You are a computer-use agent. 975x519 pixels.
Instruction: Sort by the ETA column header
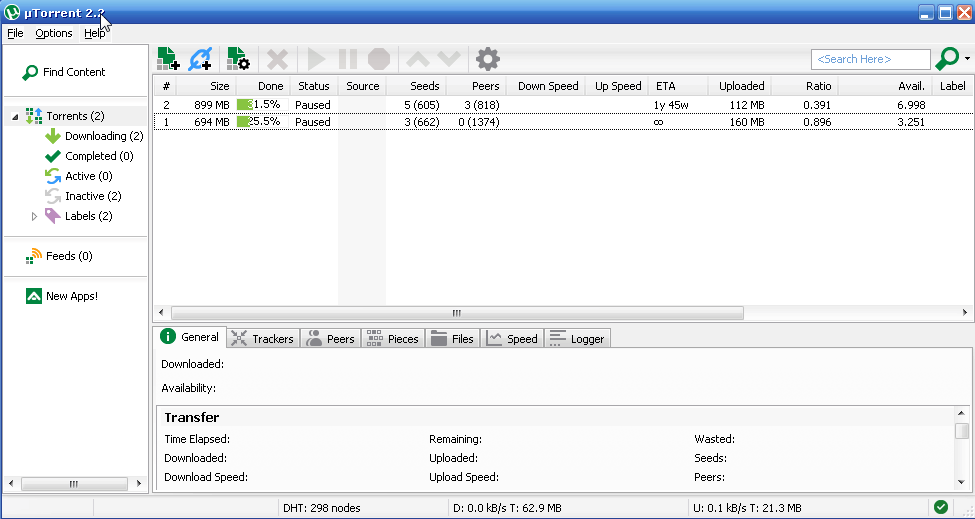point(678,86)
